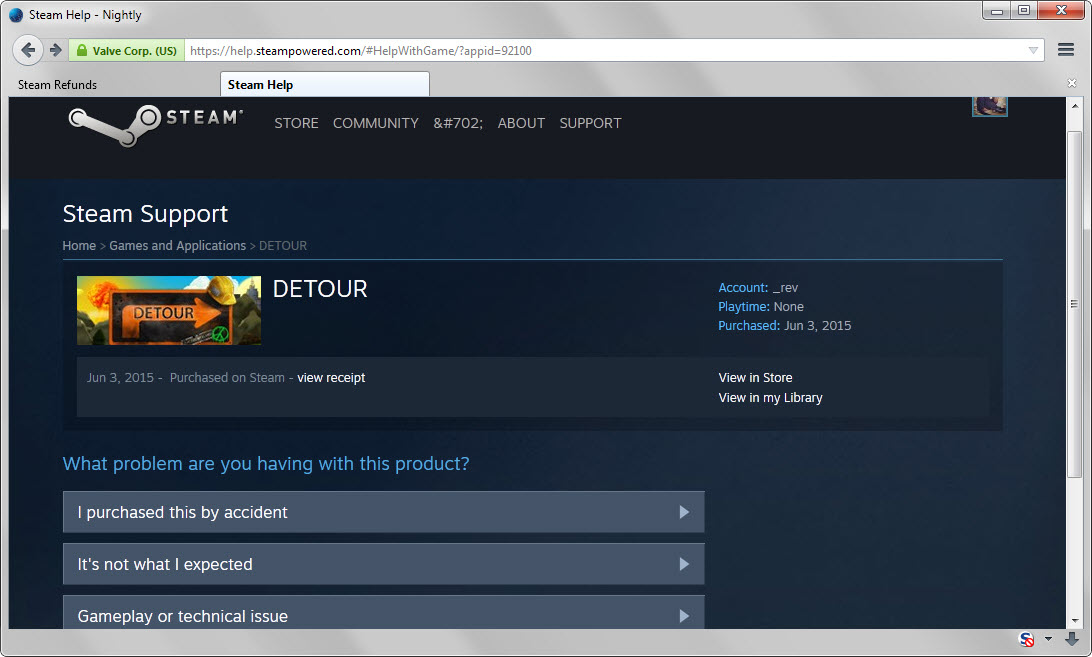Image resolution: width=1092 pixels, height=657 pixels.
Task: Open the ABOUT menu item
Action: (521, 123)
